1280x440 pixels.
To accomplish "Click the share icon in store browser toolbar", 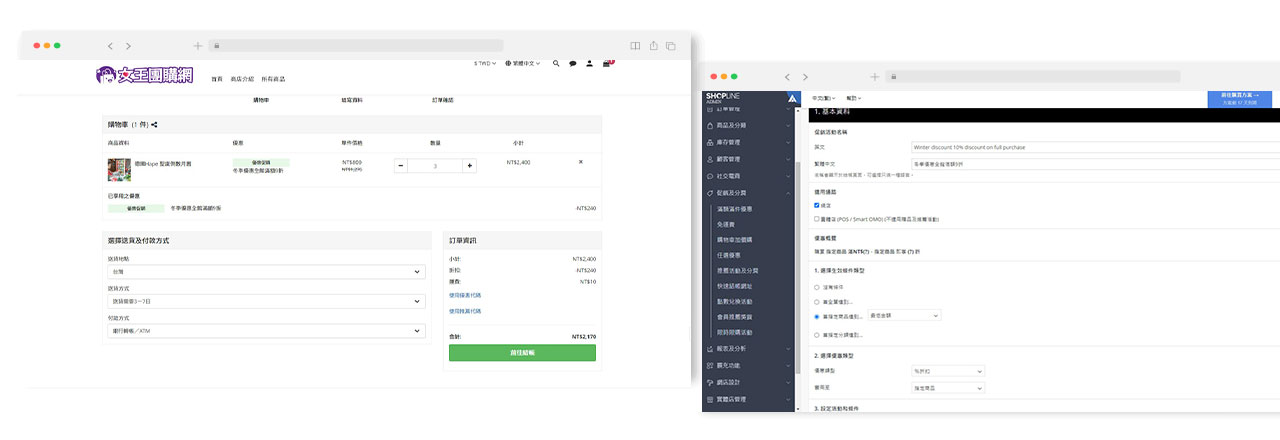I will pyautogui.click(x=653, y=46).
